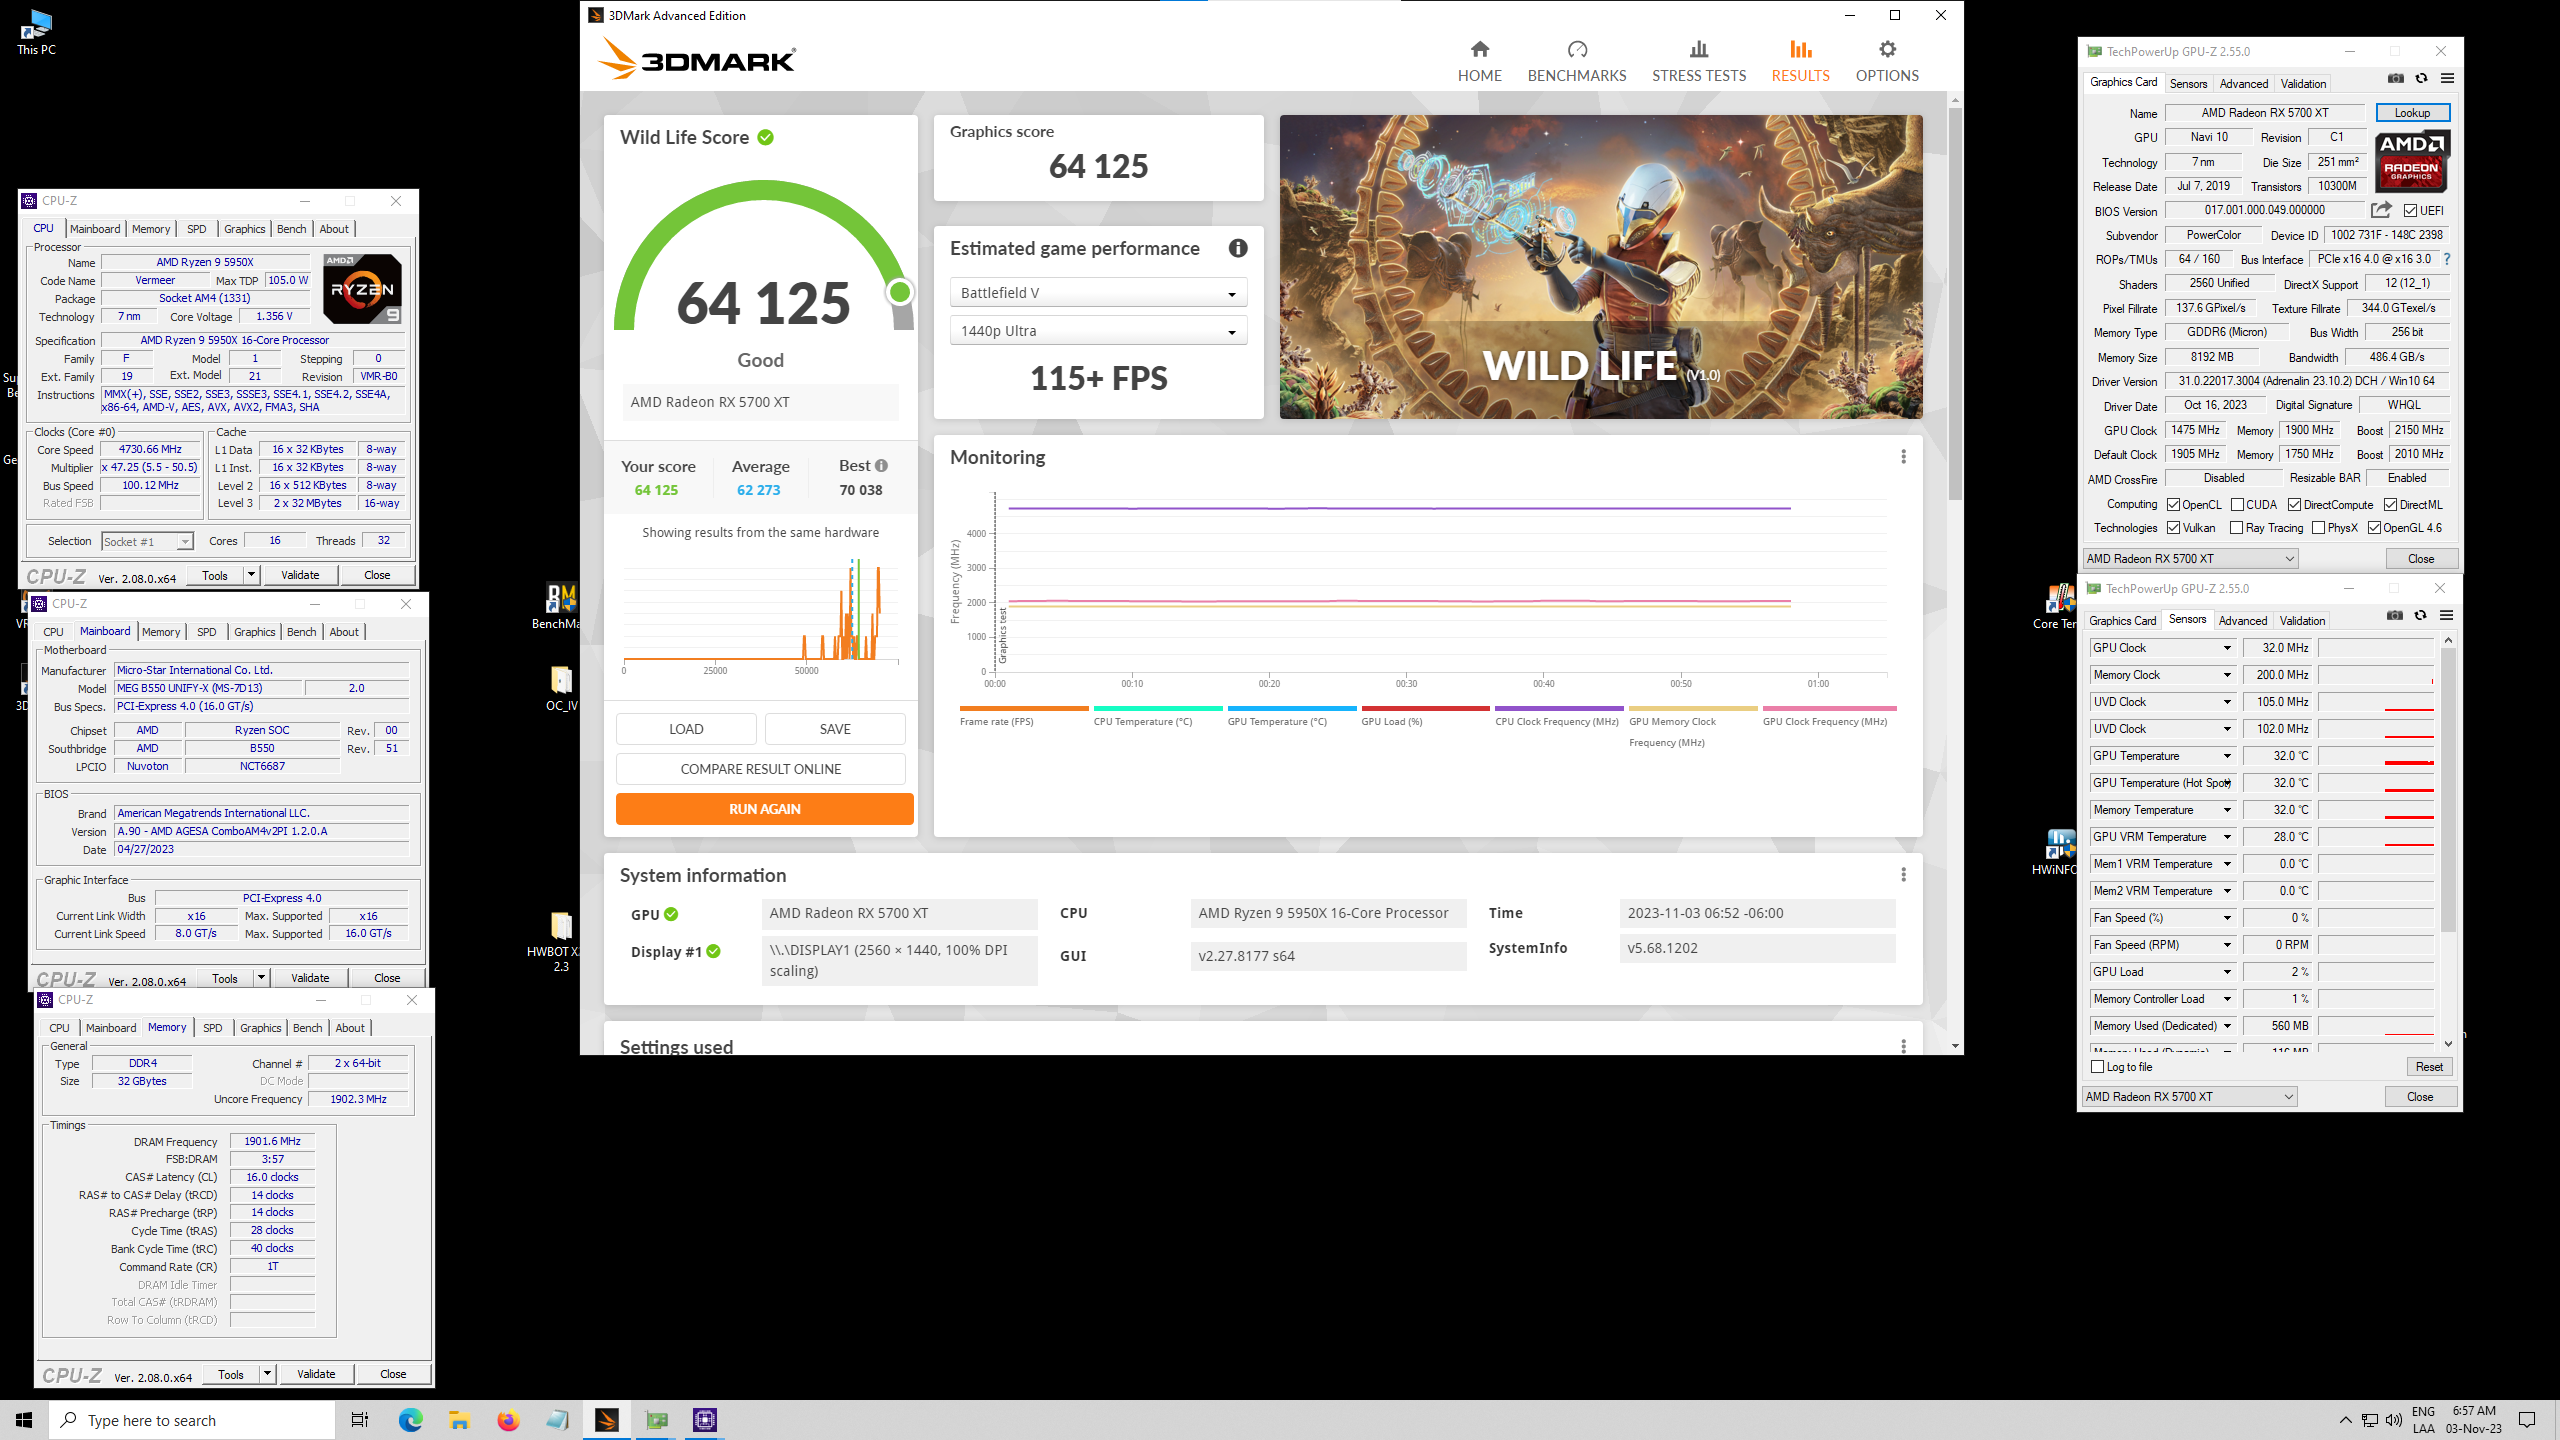Viewport: 2560px width, 1440px height.
Task: Open Settings used three-dot menu
Action: tap(1903, 1046)
